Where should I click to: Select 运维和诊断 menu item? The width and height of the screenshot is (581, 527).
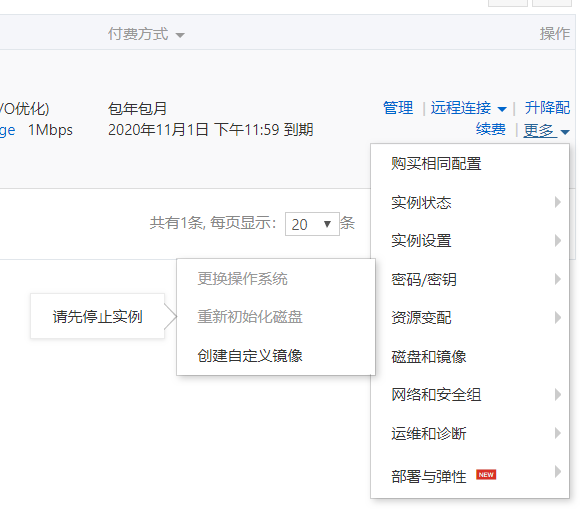[x=469, y=433]
